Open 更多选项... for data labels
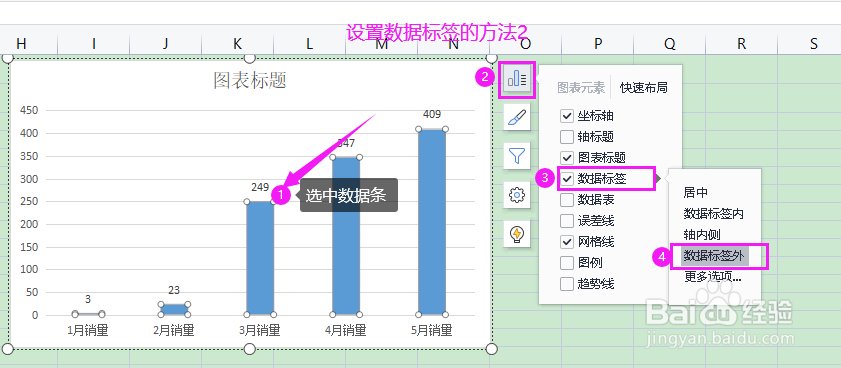Viewport: 841px width, 368px height. tap(712, 277)
